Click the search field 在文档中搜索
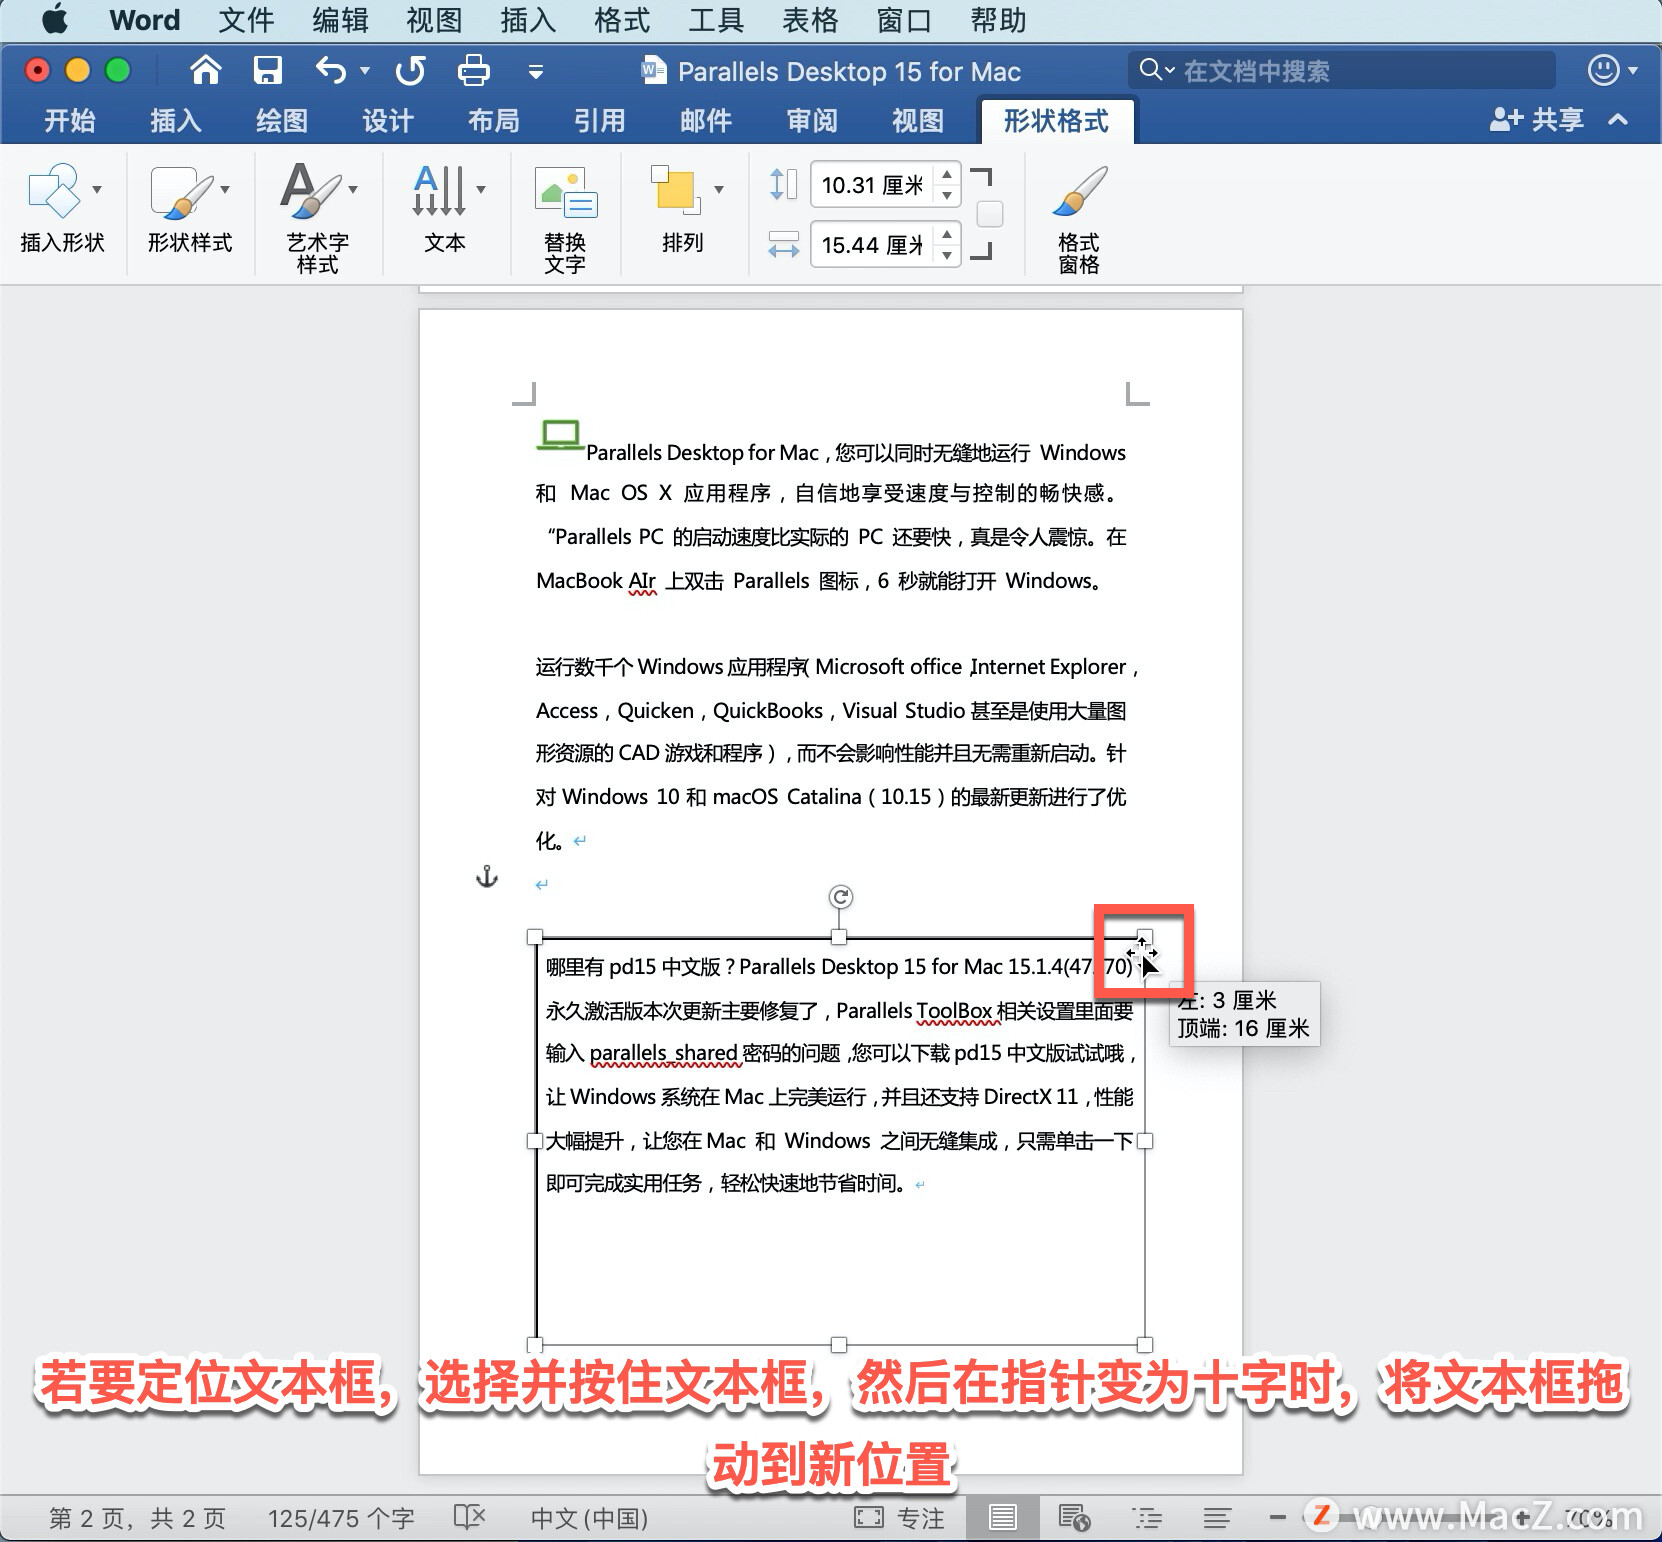This screenshot has width=1662, height=1542. click(1342, 70)
